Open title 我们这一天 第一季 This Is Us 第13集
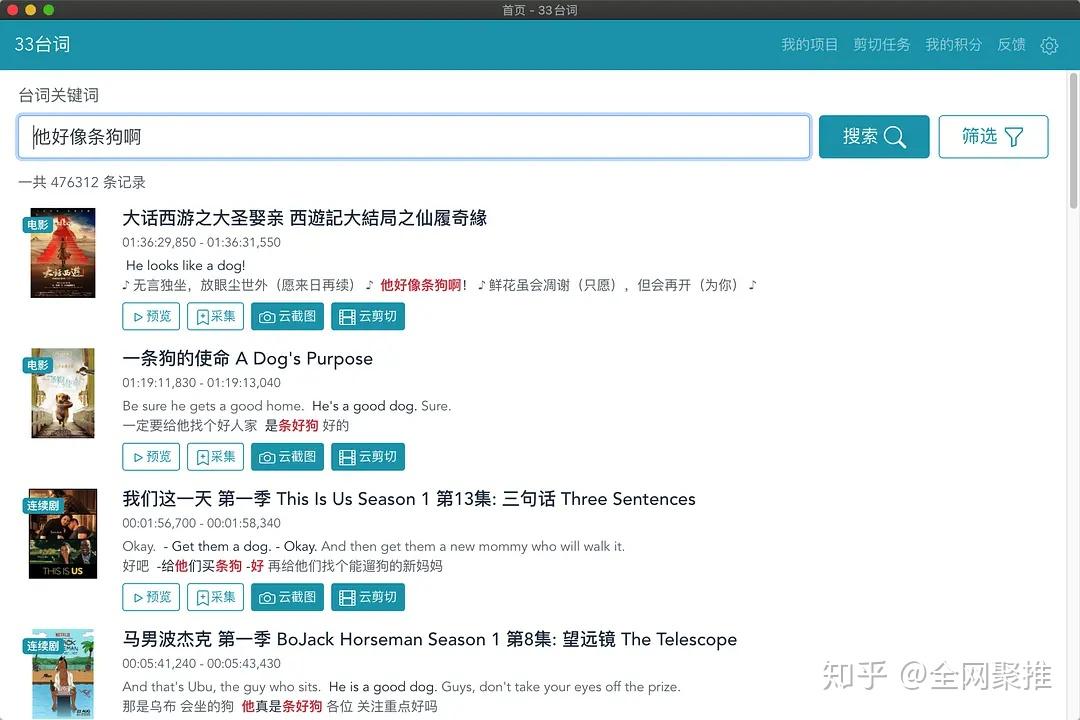 408,499
